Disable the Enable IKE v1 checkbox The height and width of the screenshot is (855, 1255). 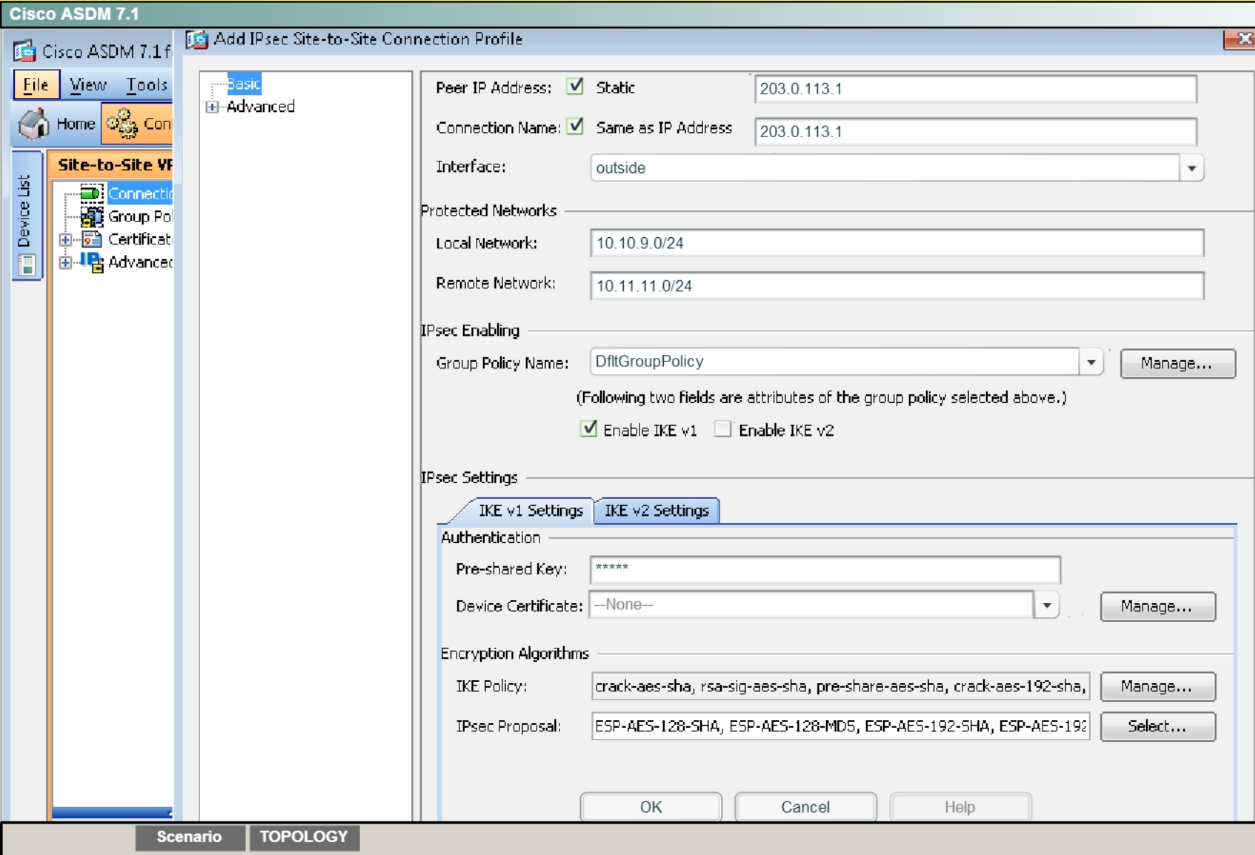(588, 430)
